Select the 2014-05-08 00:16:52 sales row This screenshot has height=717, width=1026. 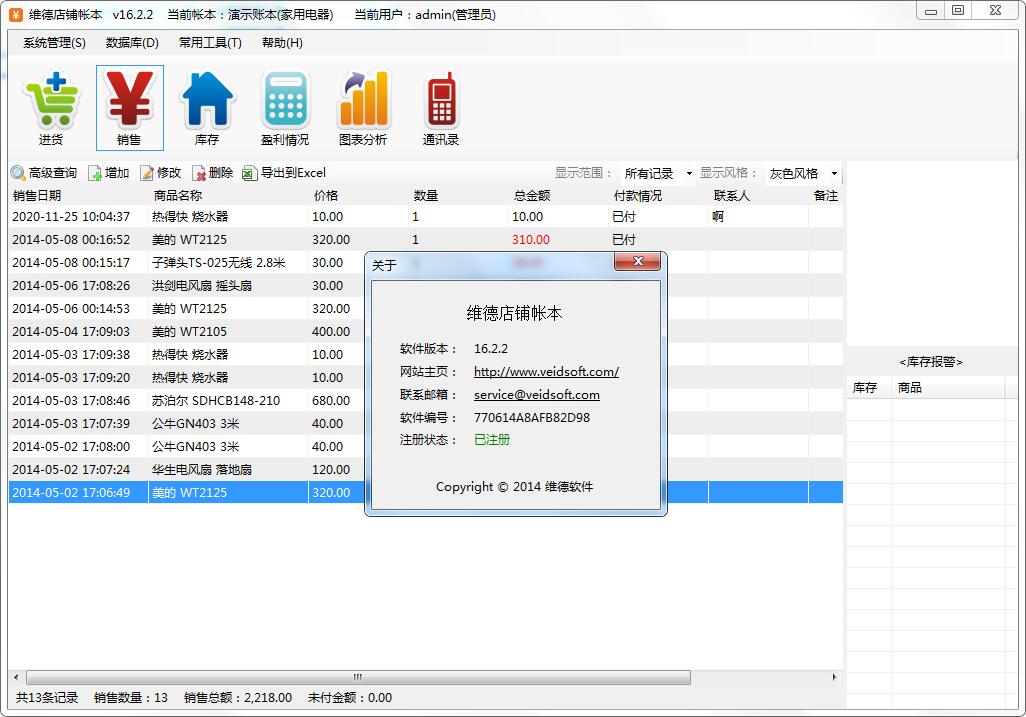click(425, 239)
